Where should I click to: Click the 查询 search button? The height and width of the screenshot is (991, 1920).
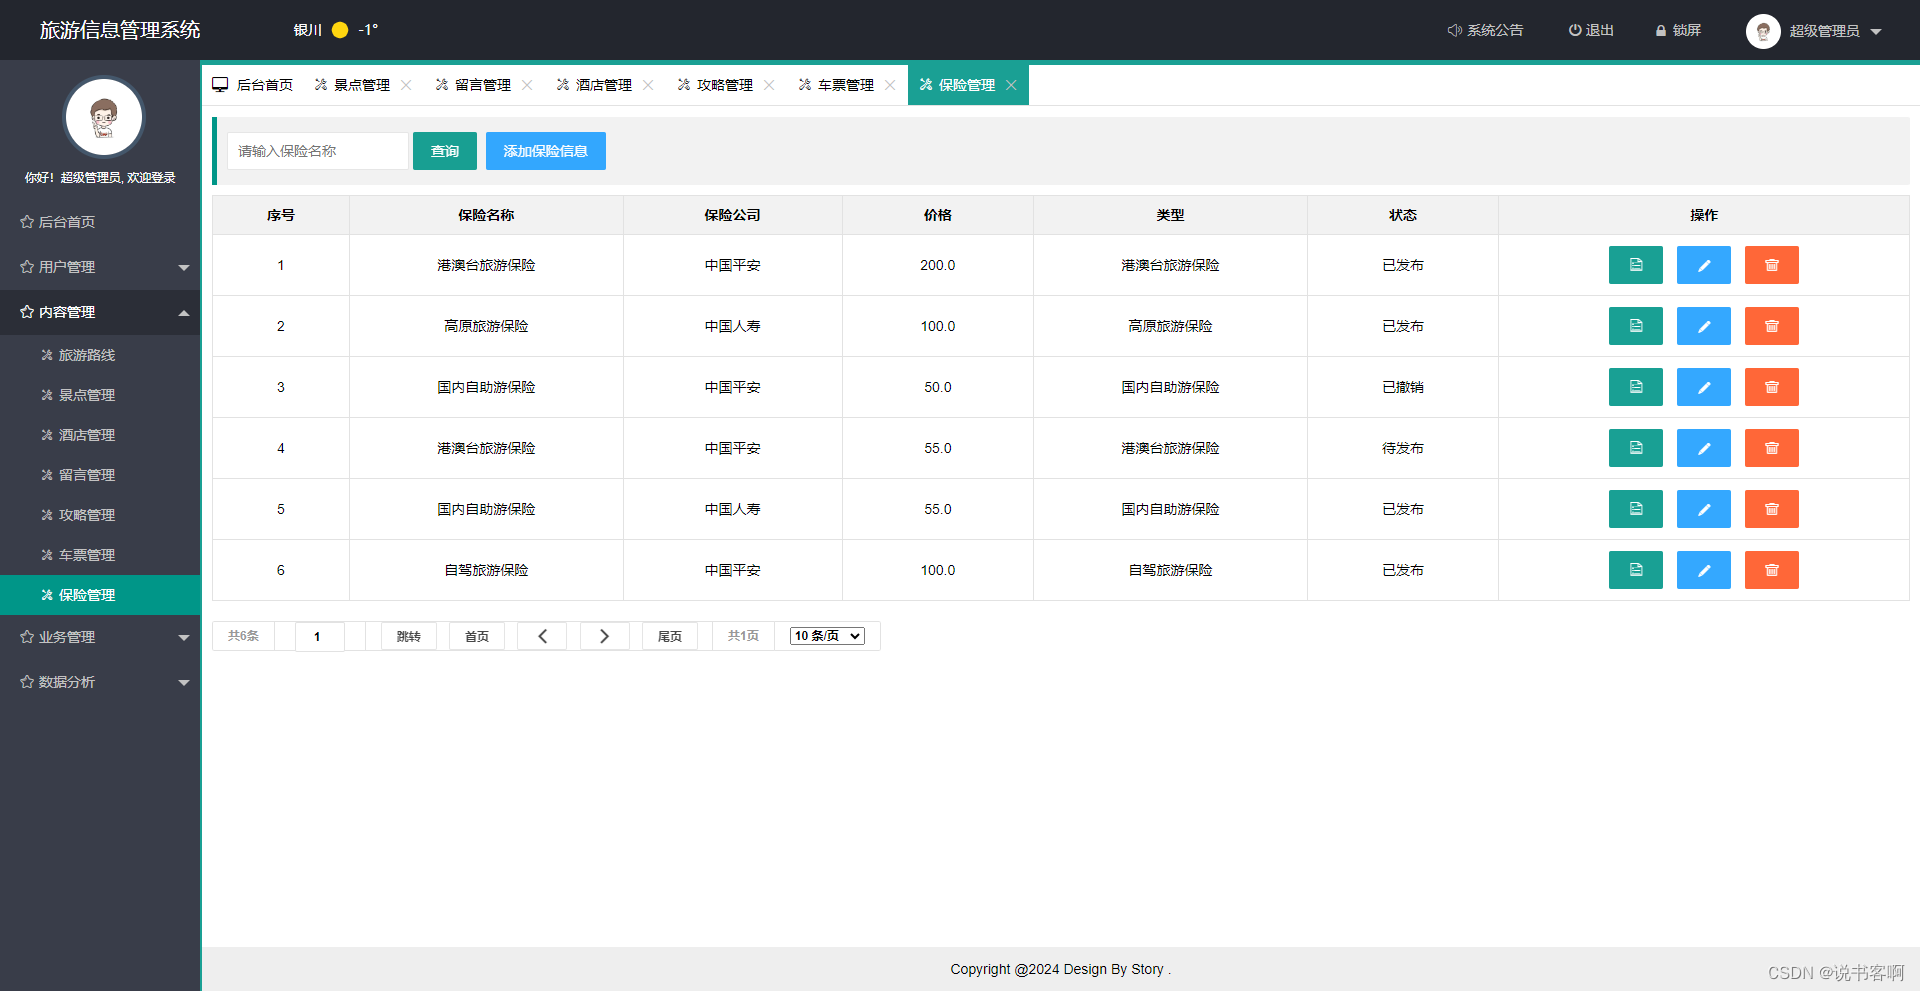click(x=445, y=151)
